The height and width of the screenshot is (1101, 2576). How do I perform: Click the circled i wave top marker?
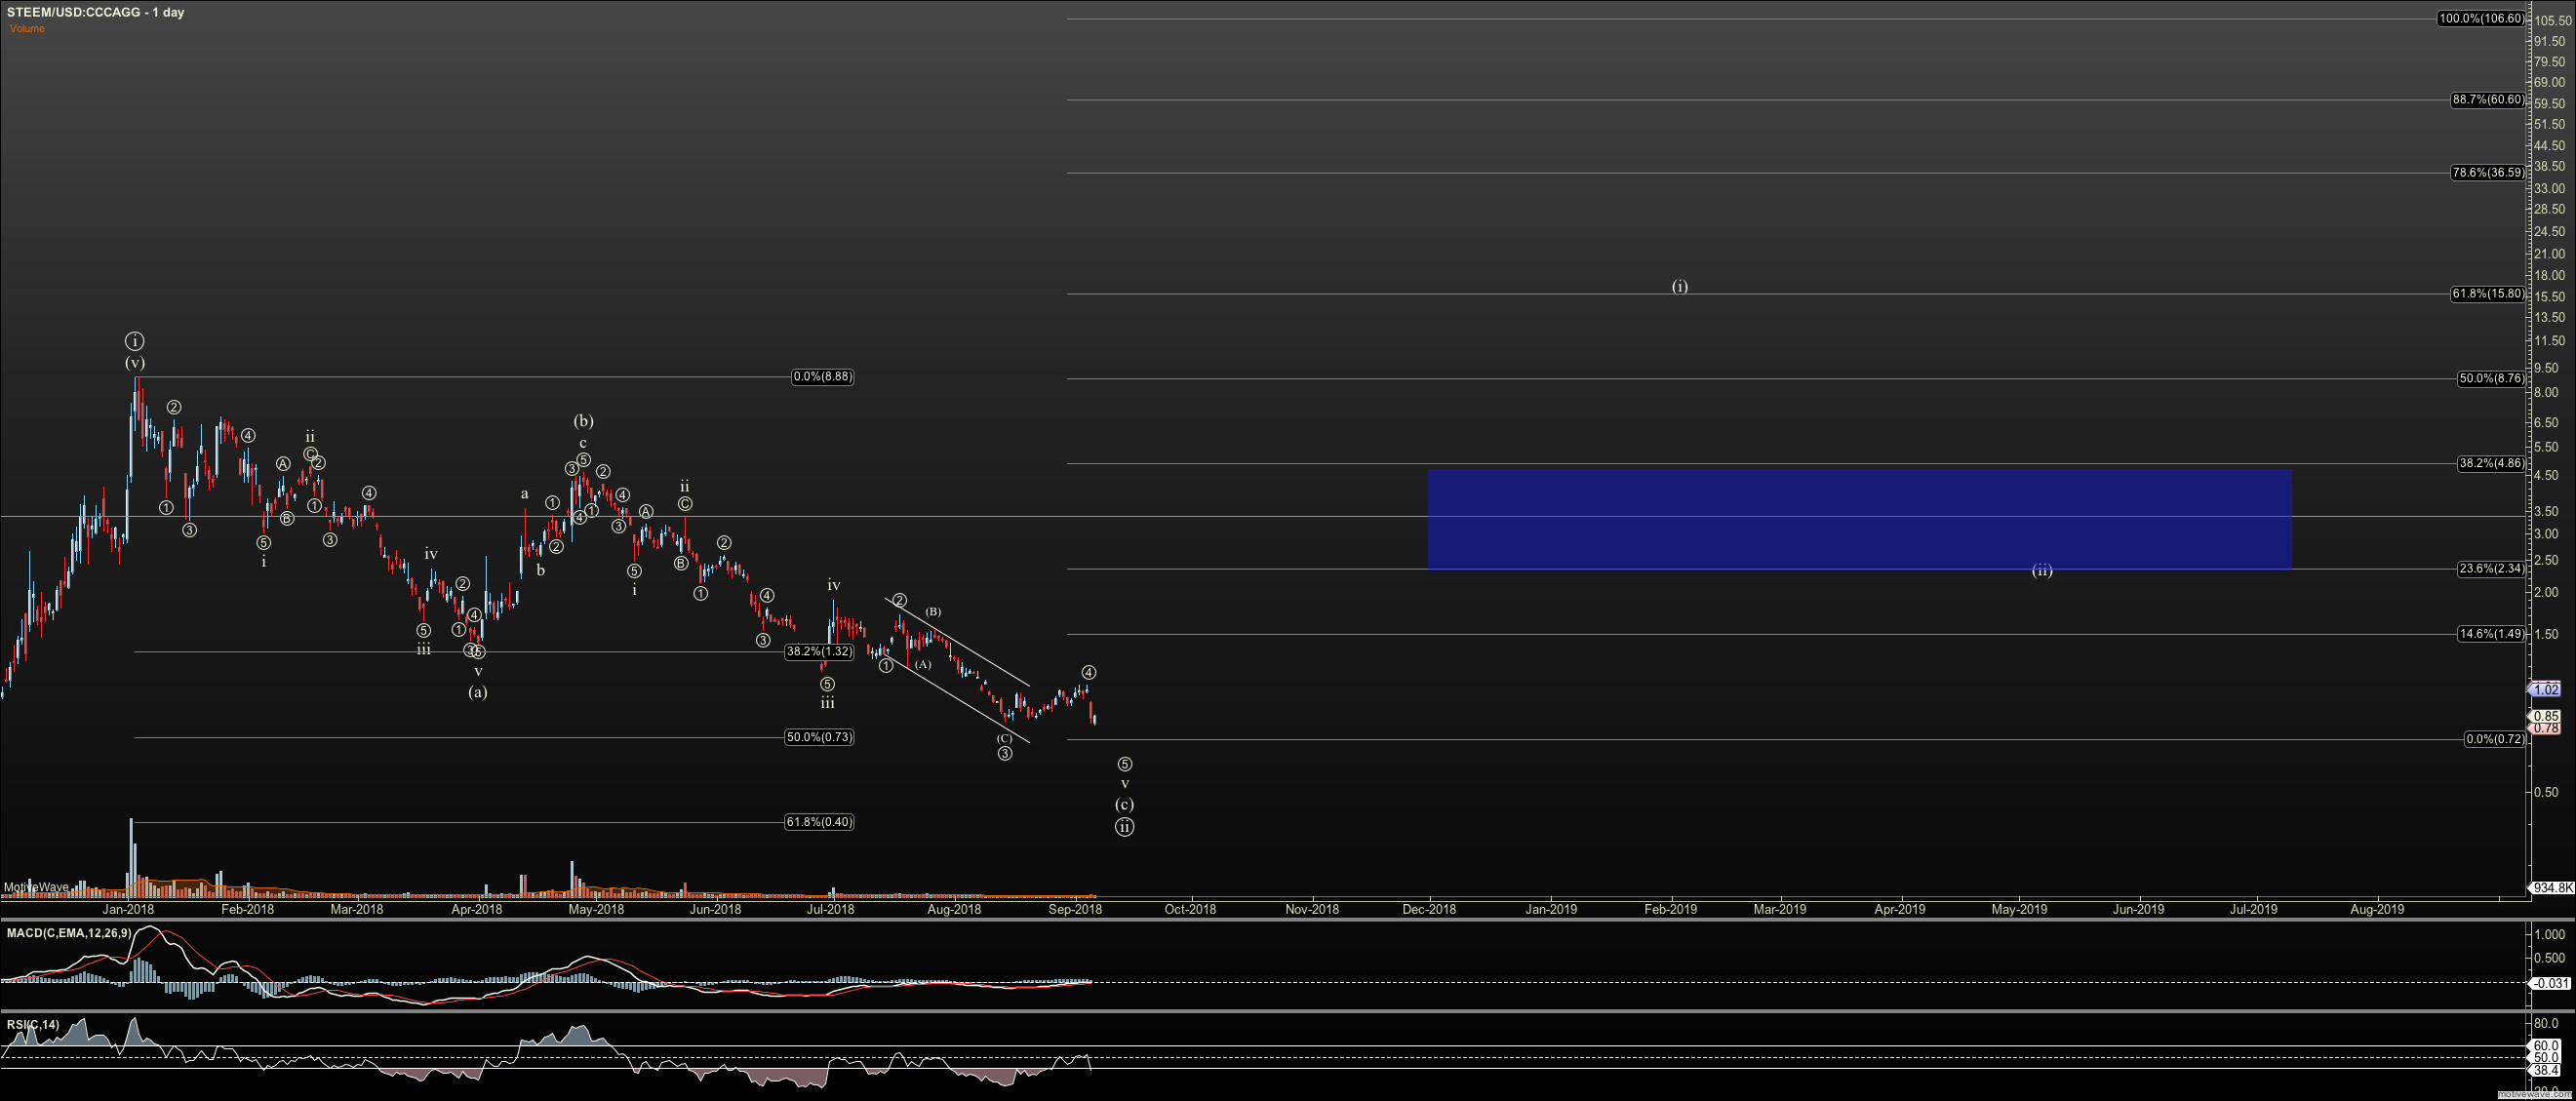coord(134,341)
